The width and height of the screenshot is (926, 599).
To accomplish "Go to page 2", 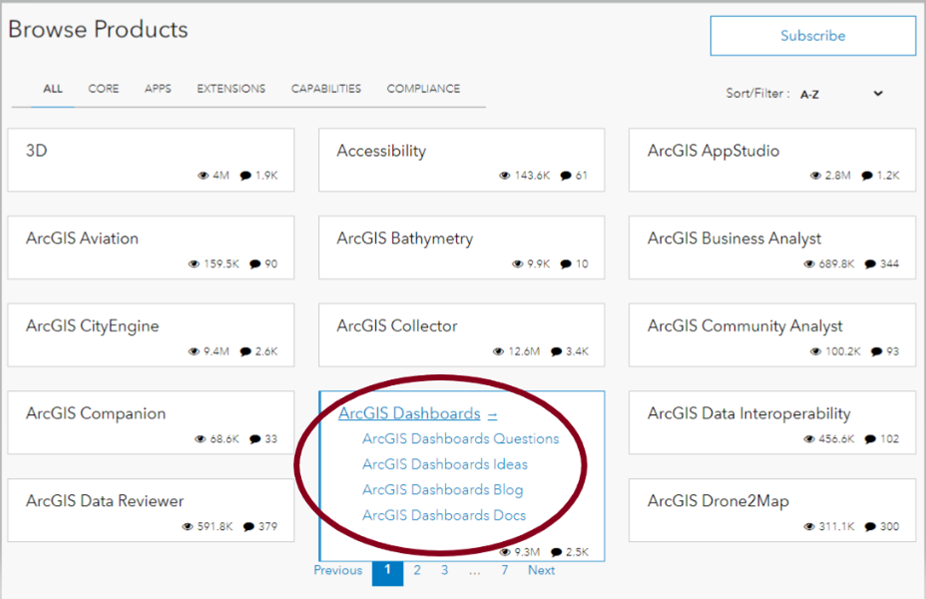I will pos(417,570).
